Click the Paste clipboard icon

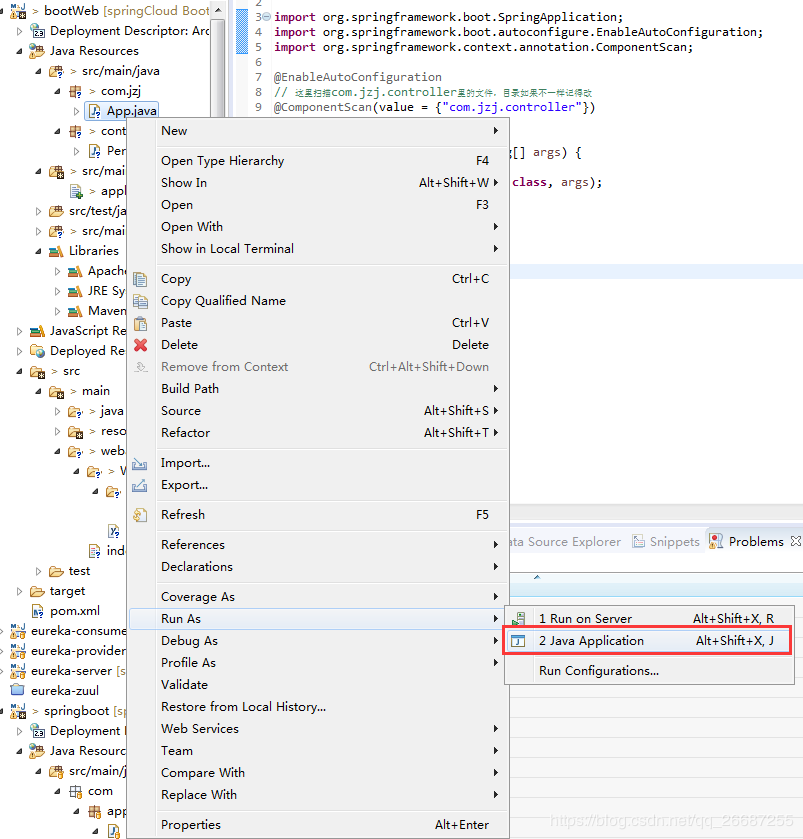point(141,323)
